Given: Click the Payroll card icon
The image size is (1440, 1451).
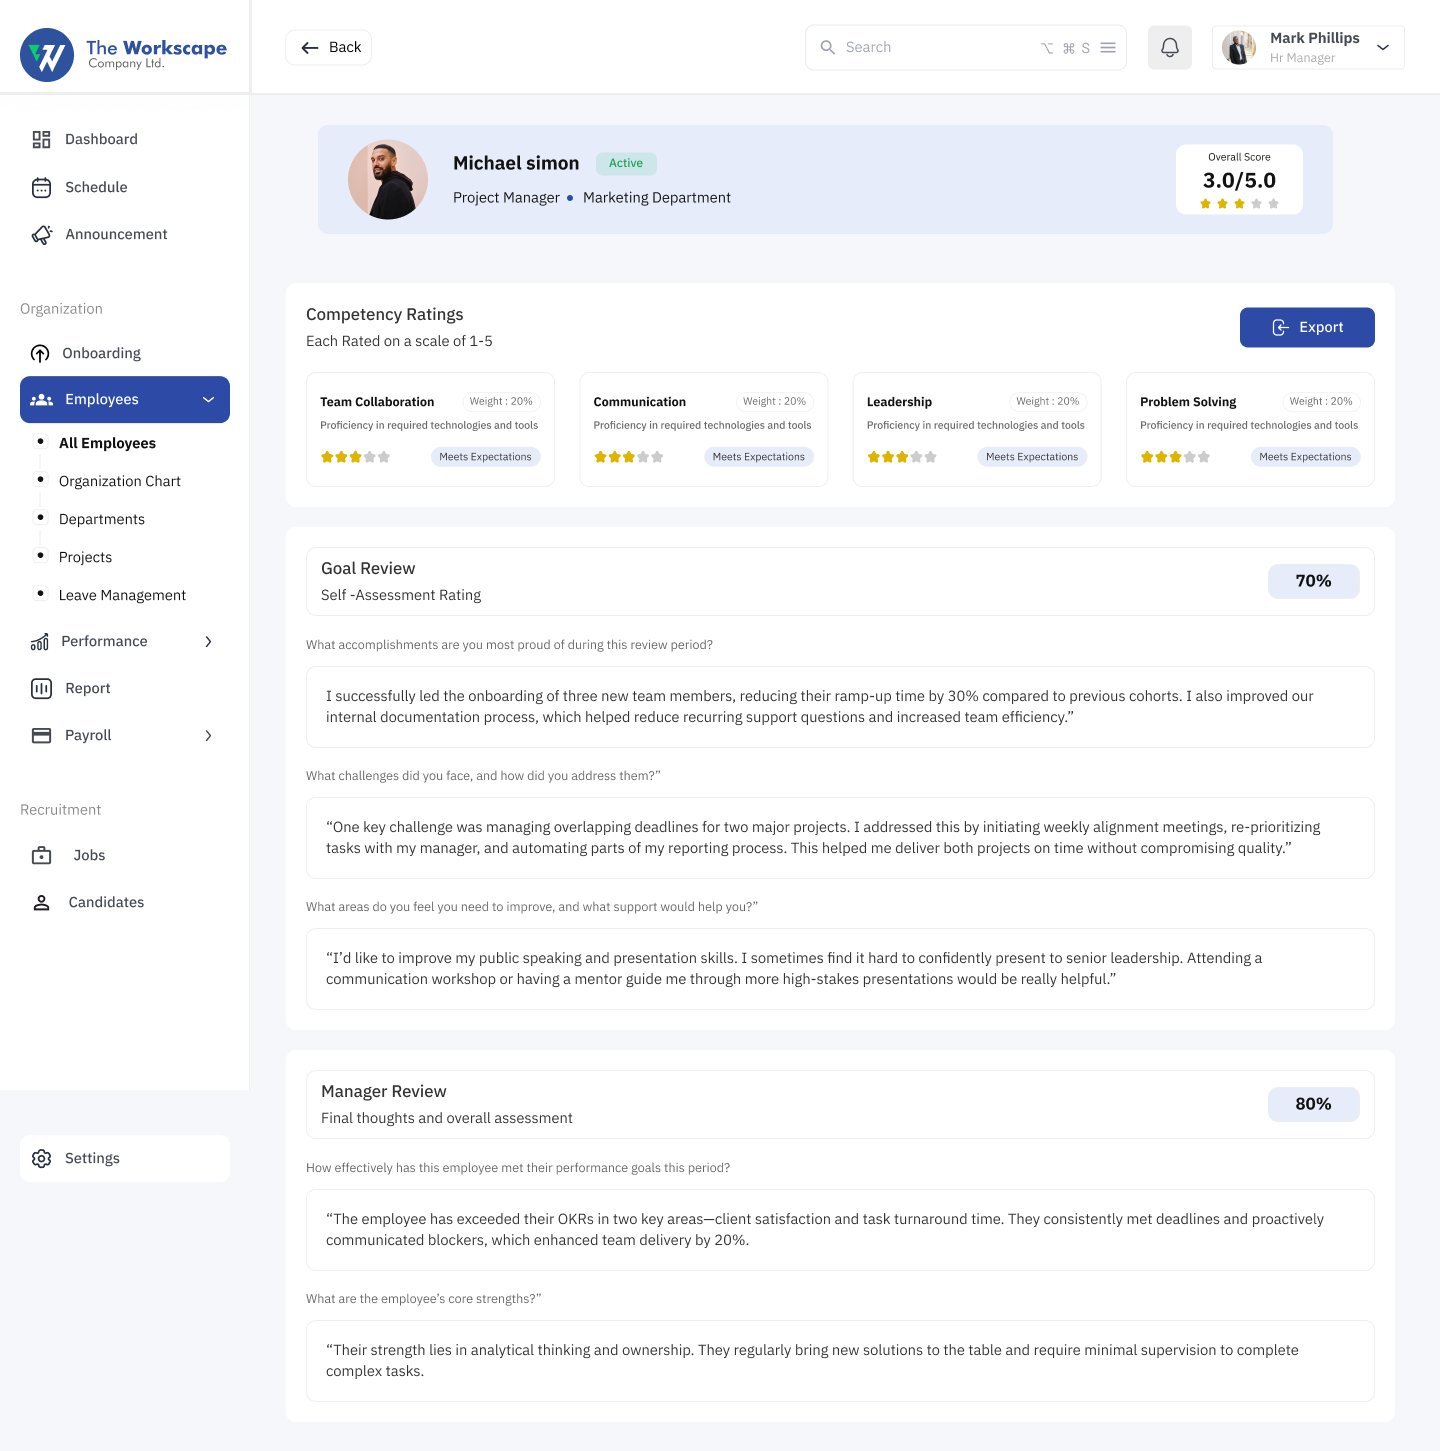Looking at the screenshot, I should click(41, 735).
